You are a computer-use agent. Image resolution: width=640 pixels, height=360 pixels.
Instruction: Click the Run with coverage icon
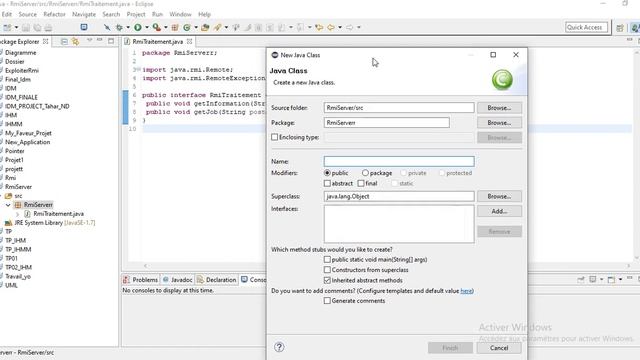click(156, 27)
